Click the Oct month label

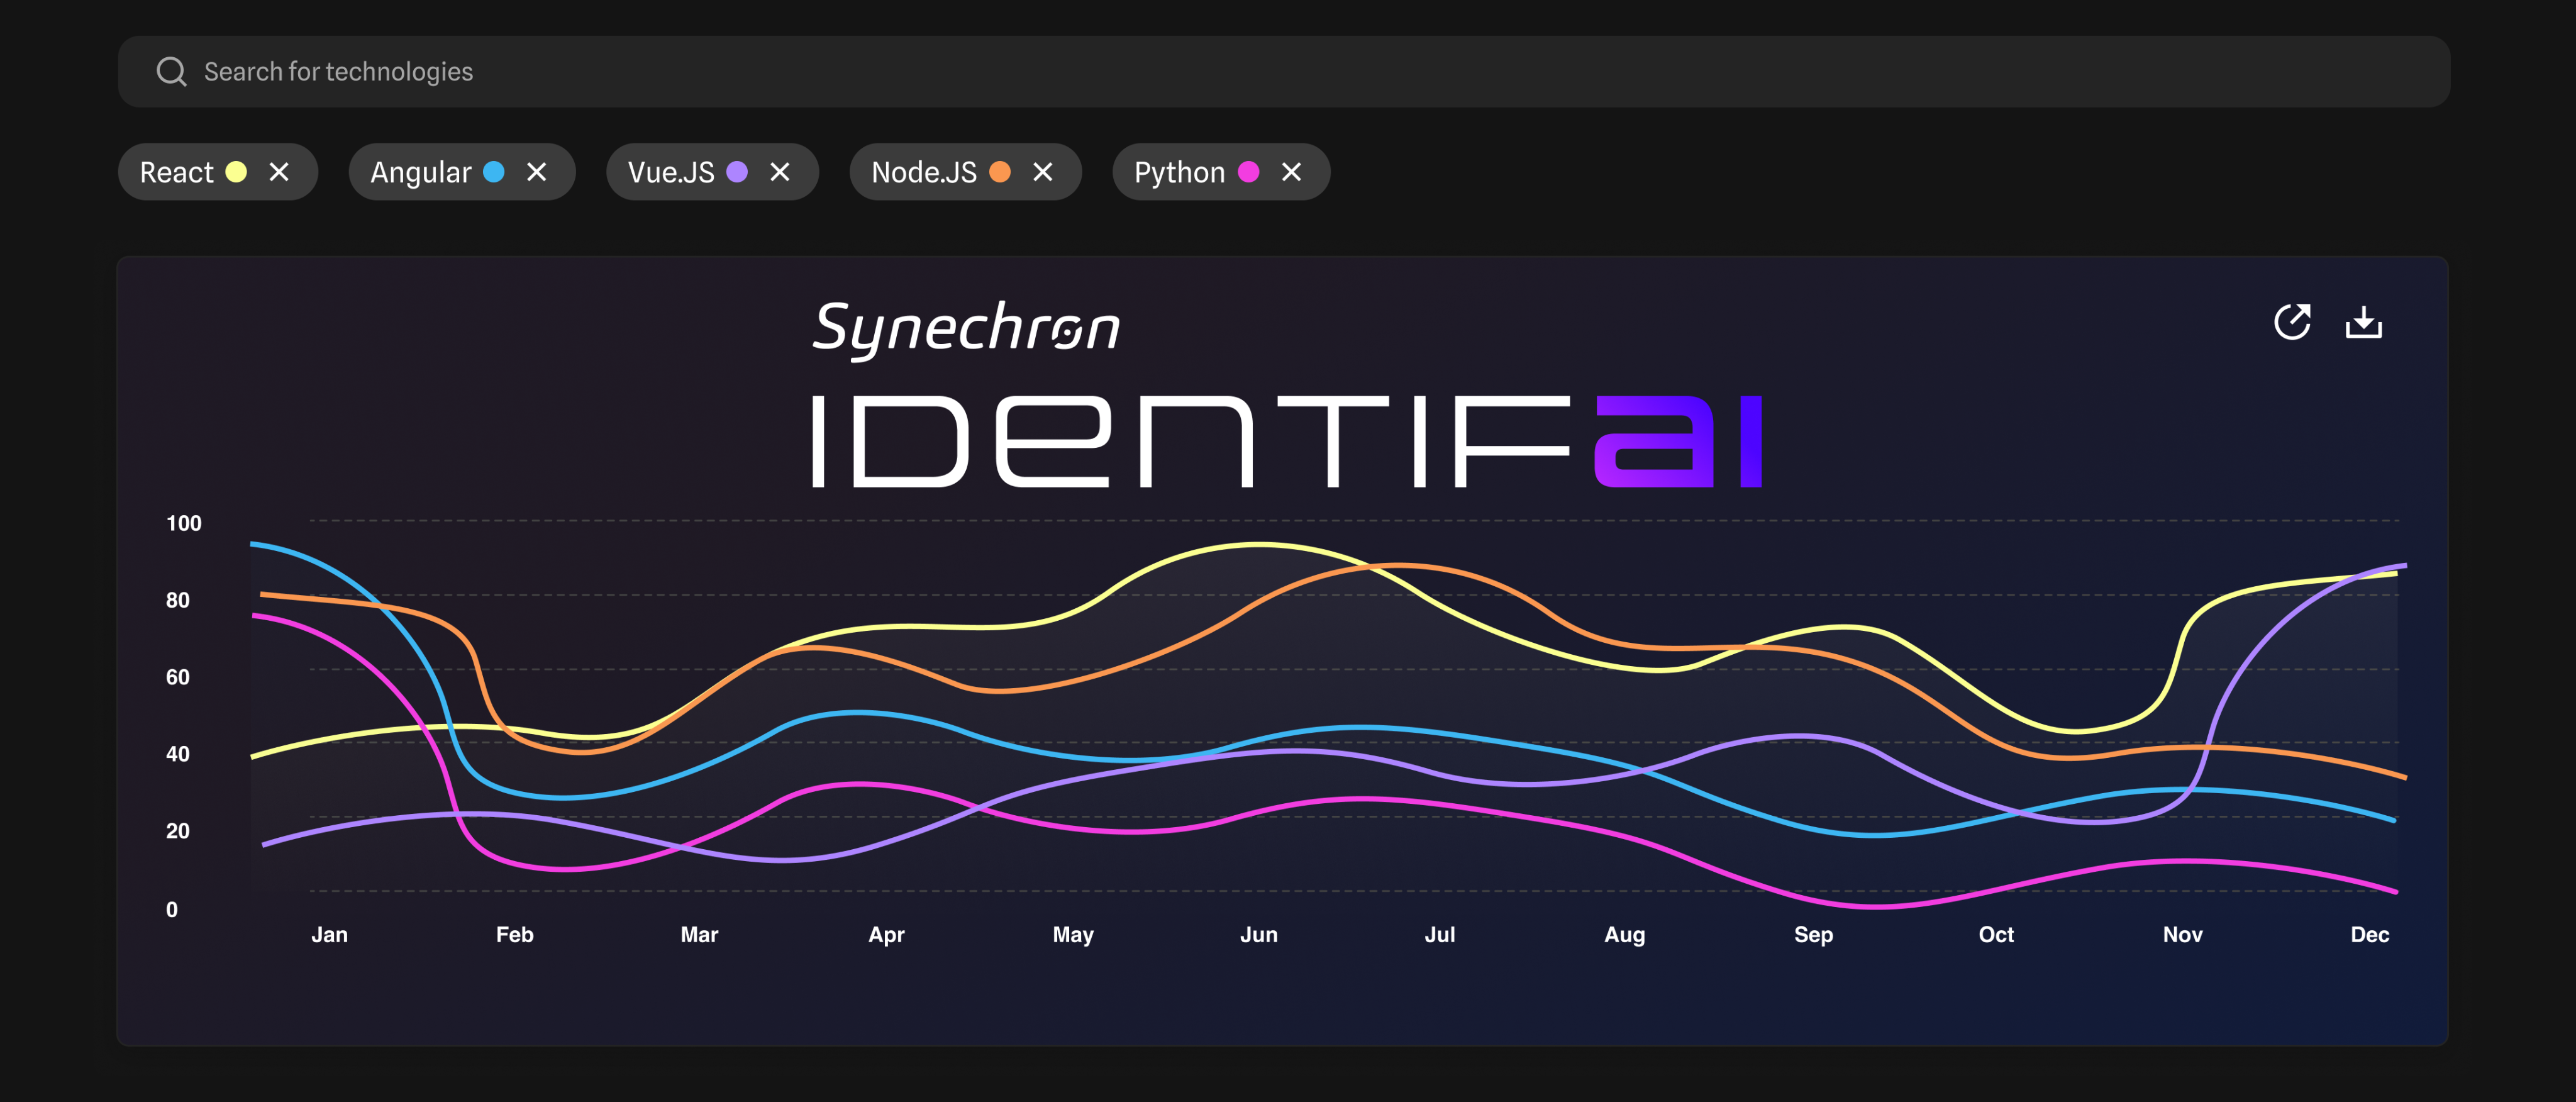[x=1996, y=934]
